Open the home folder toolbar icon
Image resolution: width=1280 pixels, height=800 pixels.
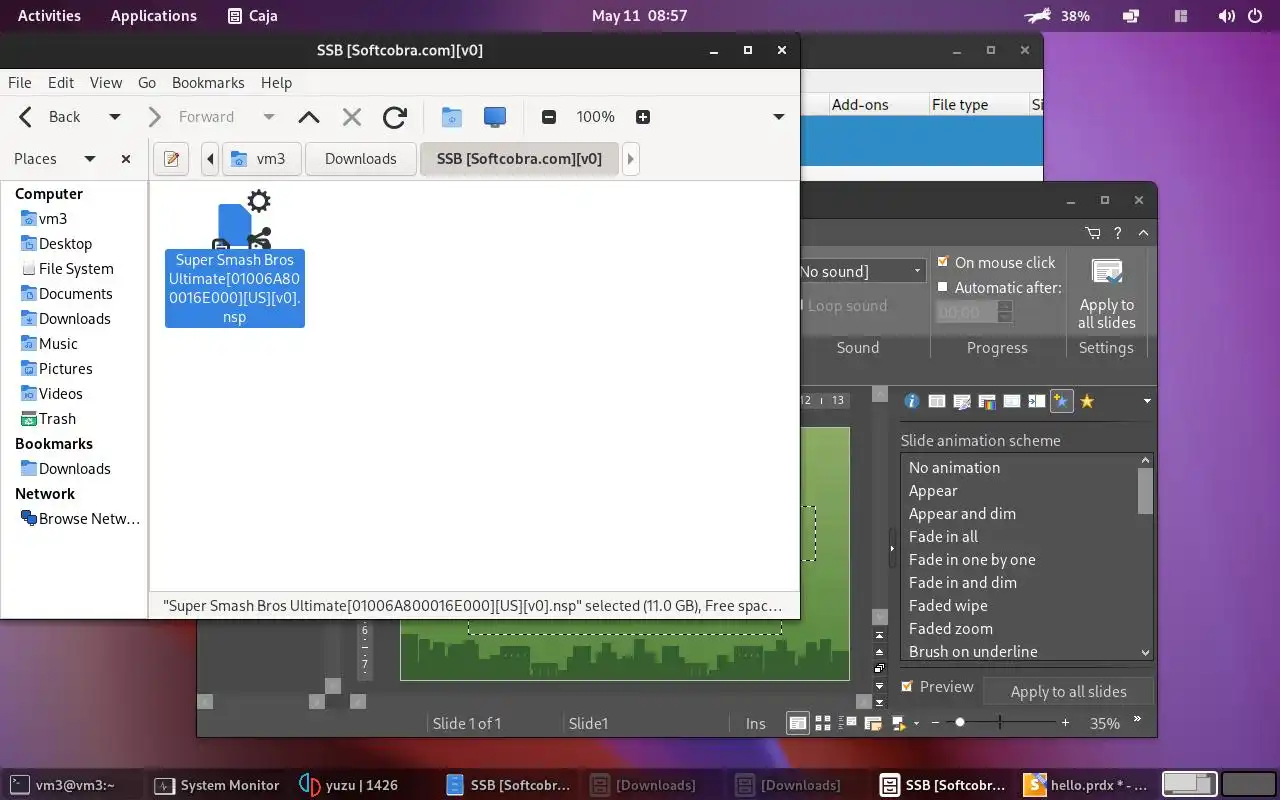(x=451, y=117)
